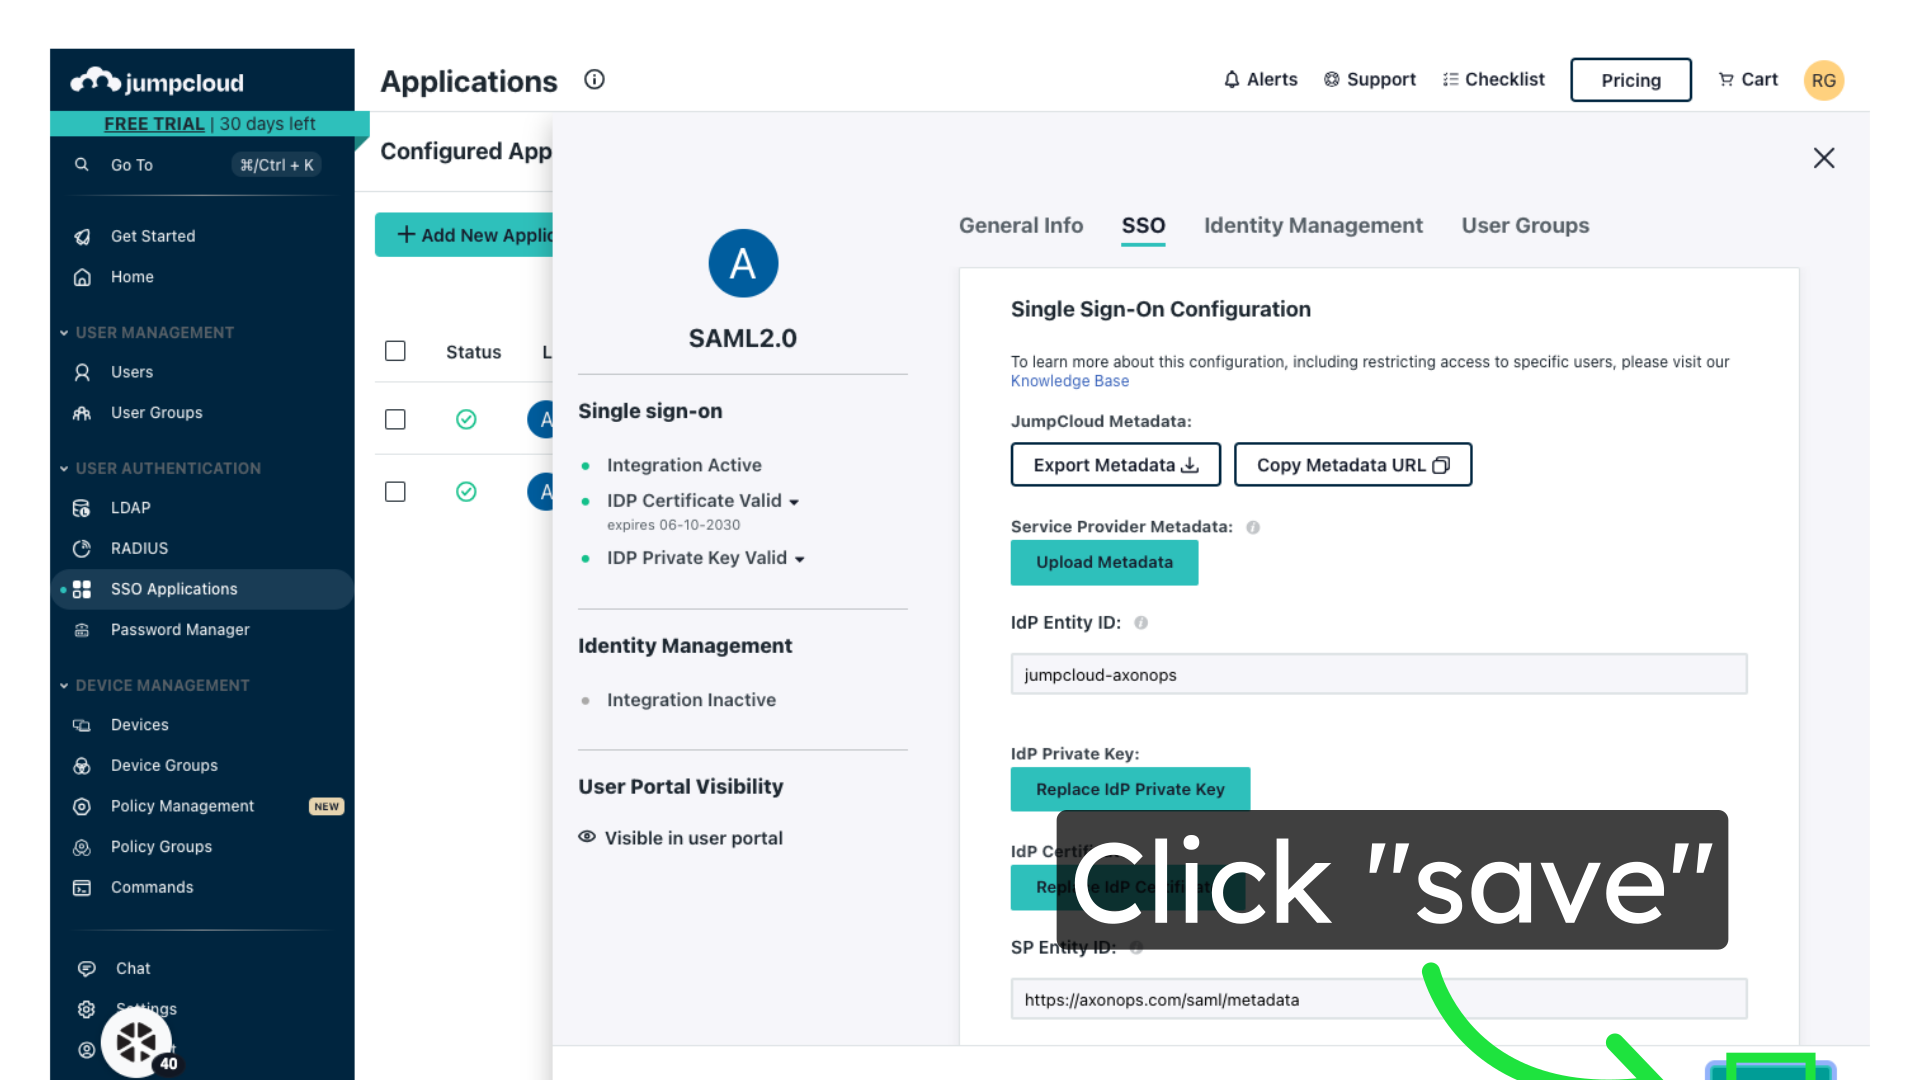1920x1080 pixels.
Task: Select all applications header checkbox
Action: [395, 351]
